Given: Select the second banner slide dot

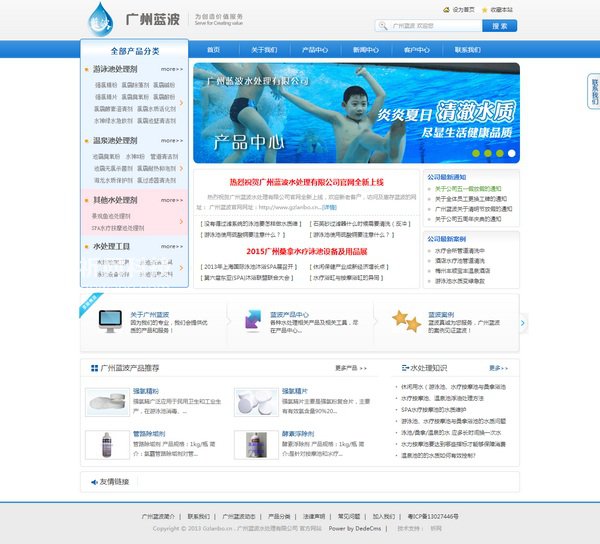Looking at the screenshot, I should click(488, 153).
